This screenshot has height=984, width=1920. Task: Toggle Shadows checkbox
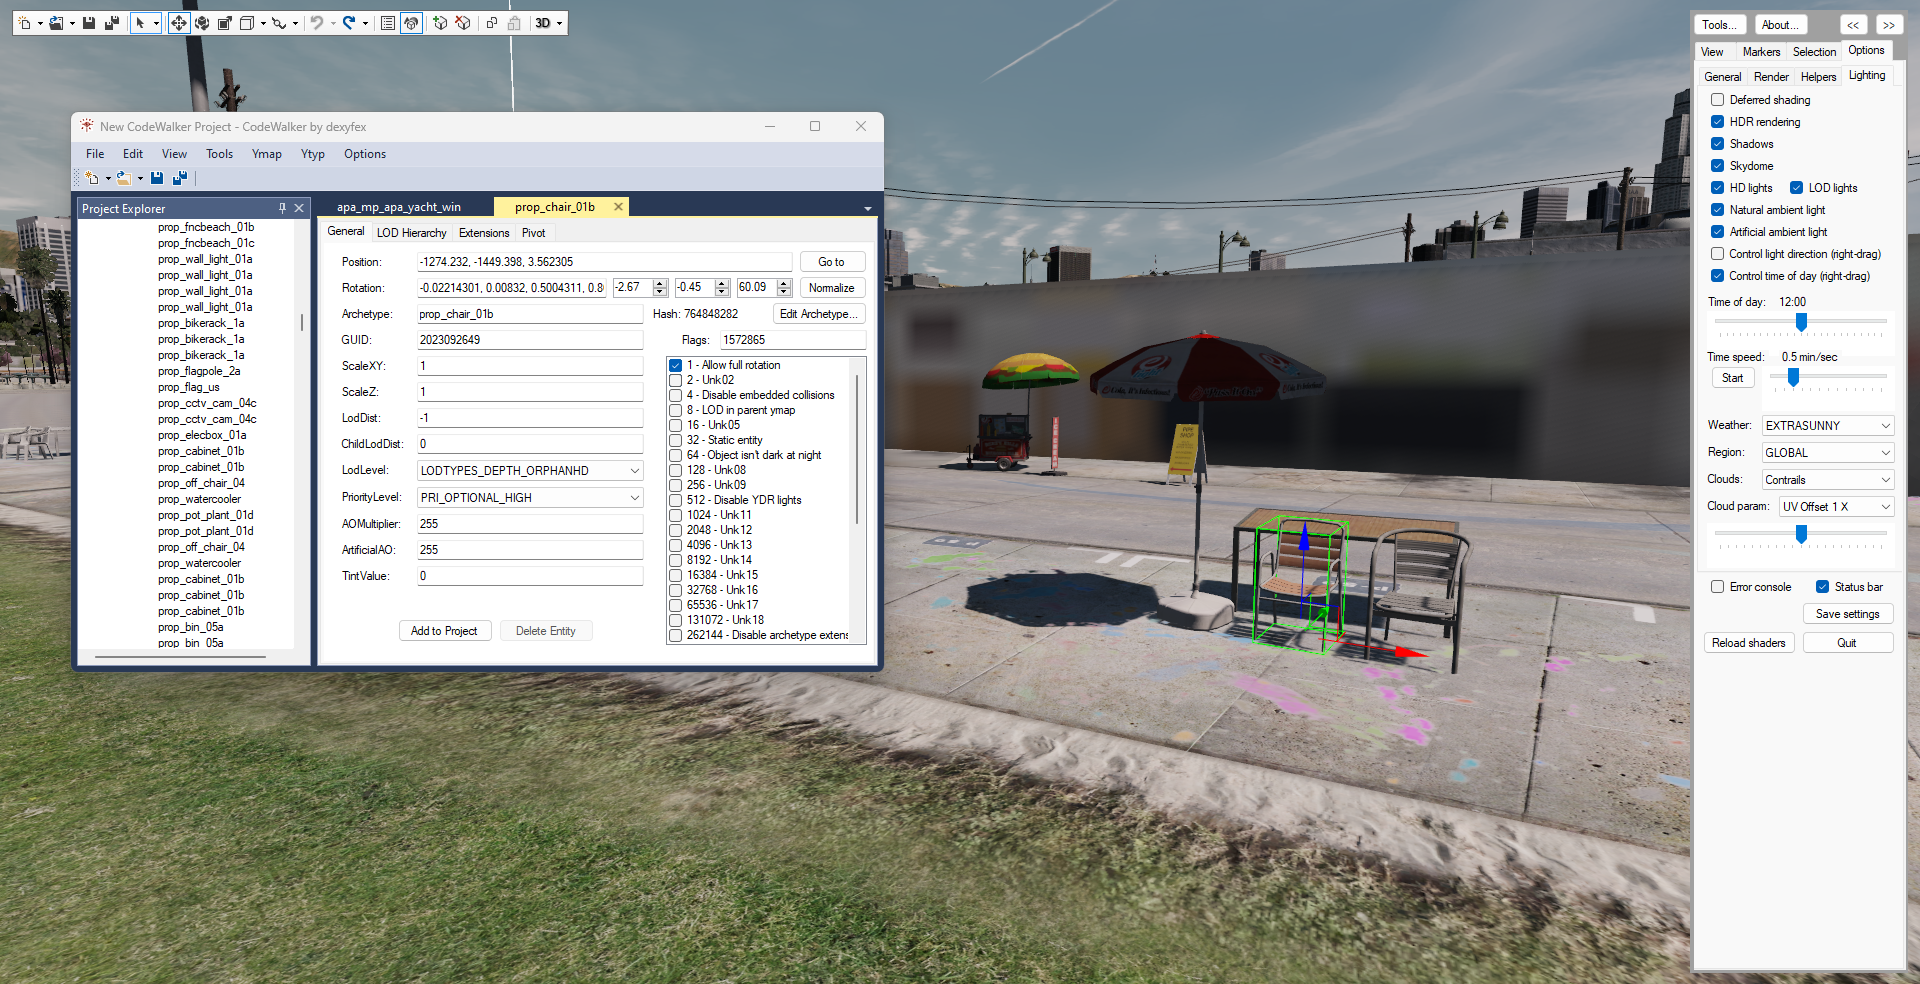(1717, 144)
